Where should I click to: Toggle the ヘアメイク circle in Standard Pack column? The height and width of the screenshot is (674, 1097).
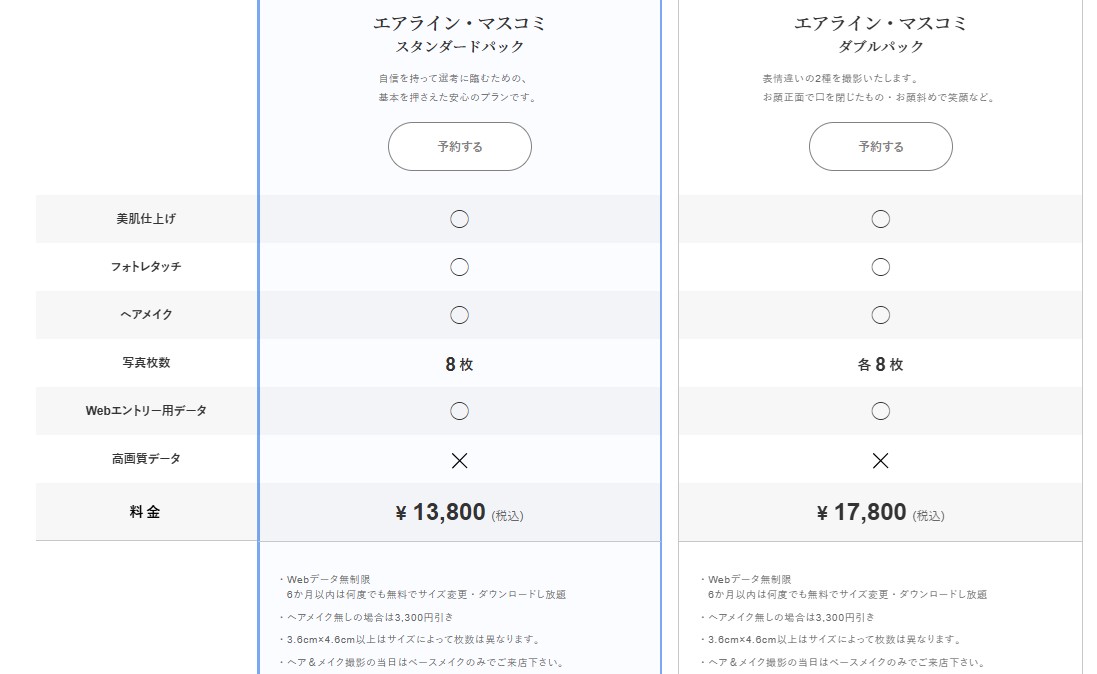click(x=458, y=314)
